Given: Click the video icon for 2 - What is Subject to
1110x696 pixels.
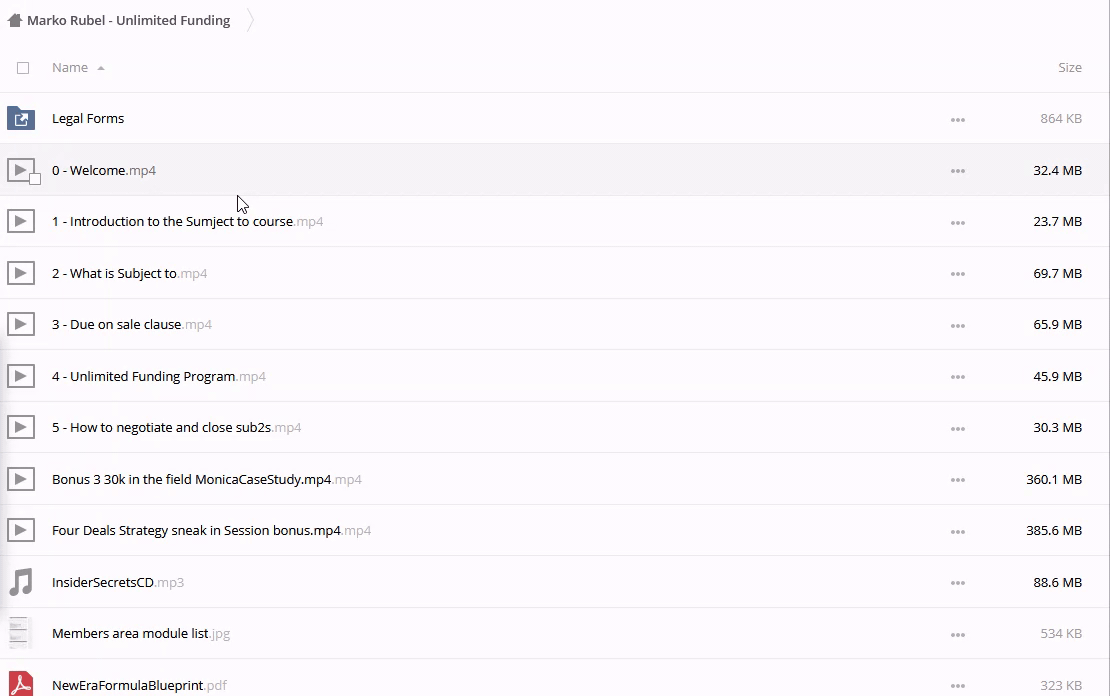Looking at the screenshot, I should pyautogui.click(x=21, y=273).
